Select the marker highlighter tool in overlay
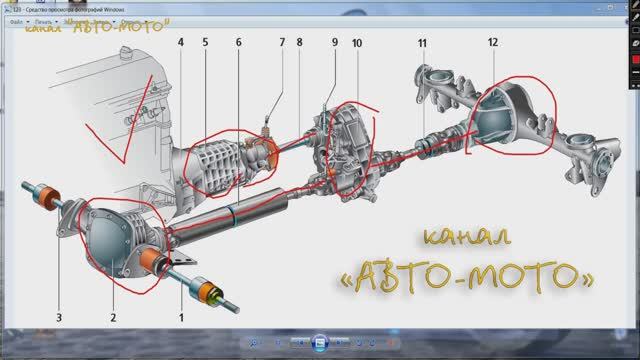Screen dimensions: 640x360 click(635, 17)
